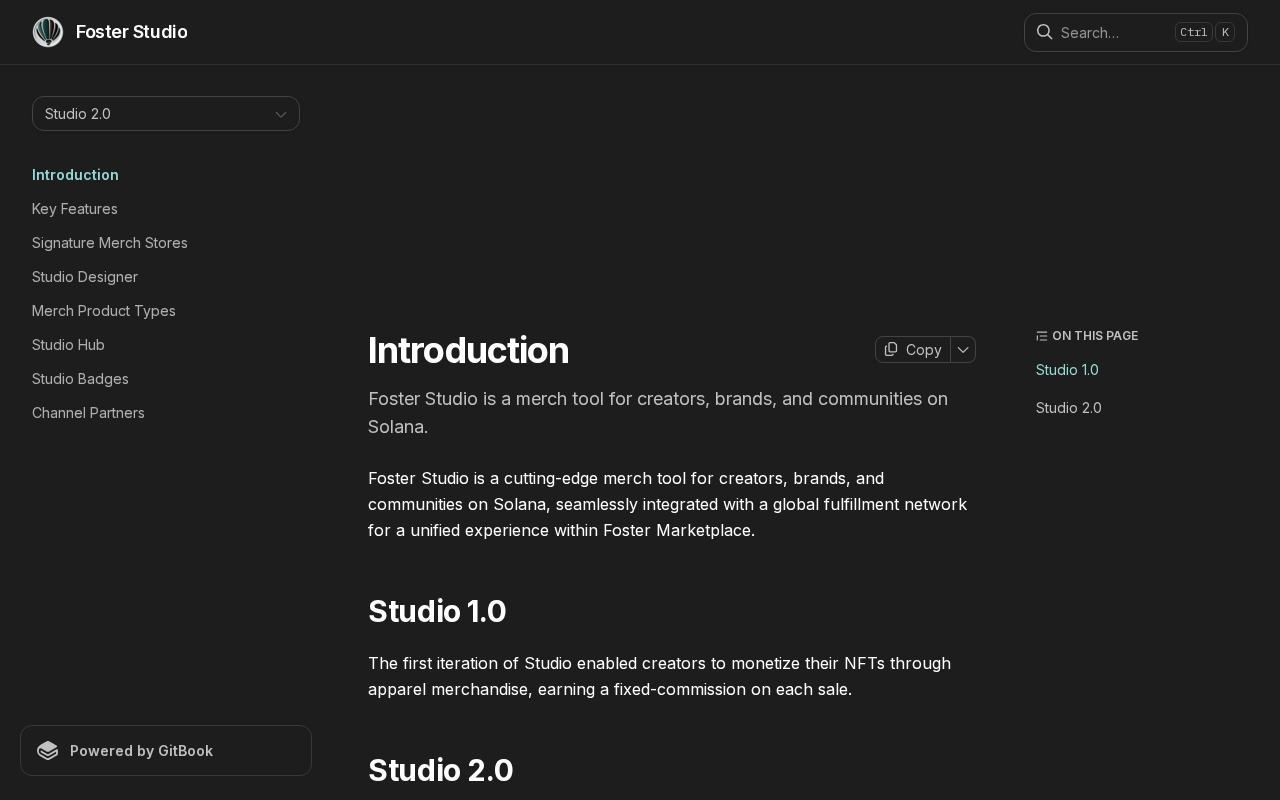Click the search magnifier icon
The height and width of the screenshot is (800, 1280).
click(x=1044, y=32)
